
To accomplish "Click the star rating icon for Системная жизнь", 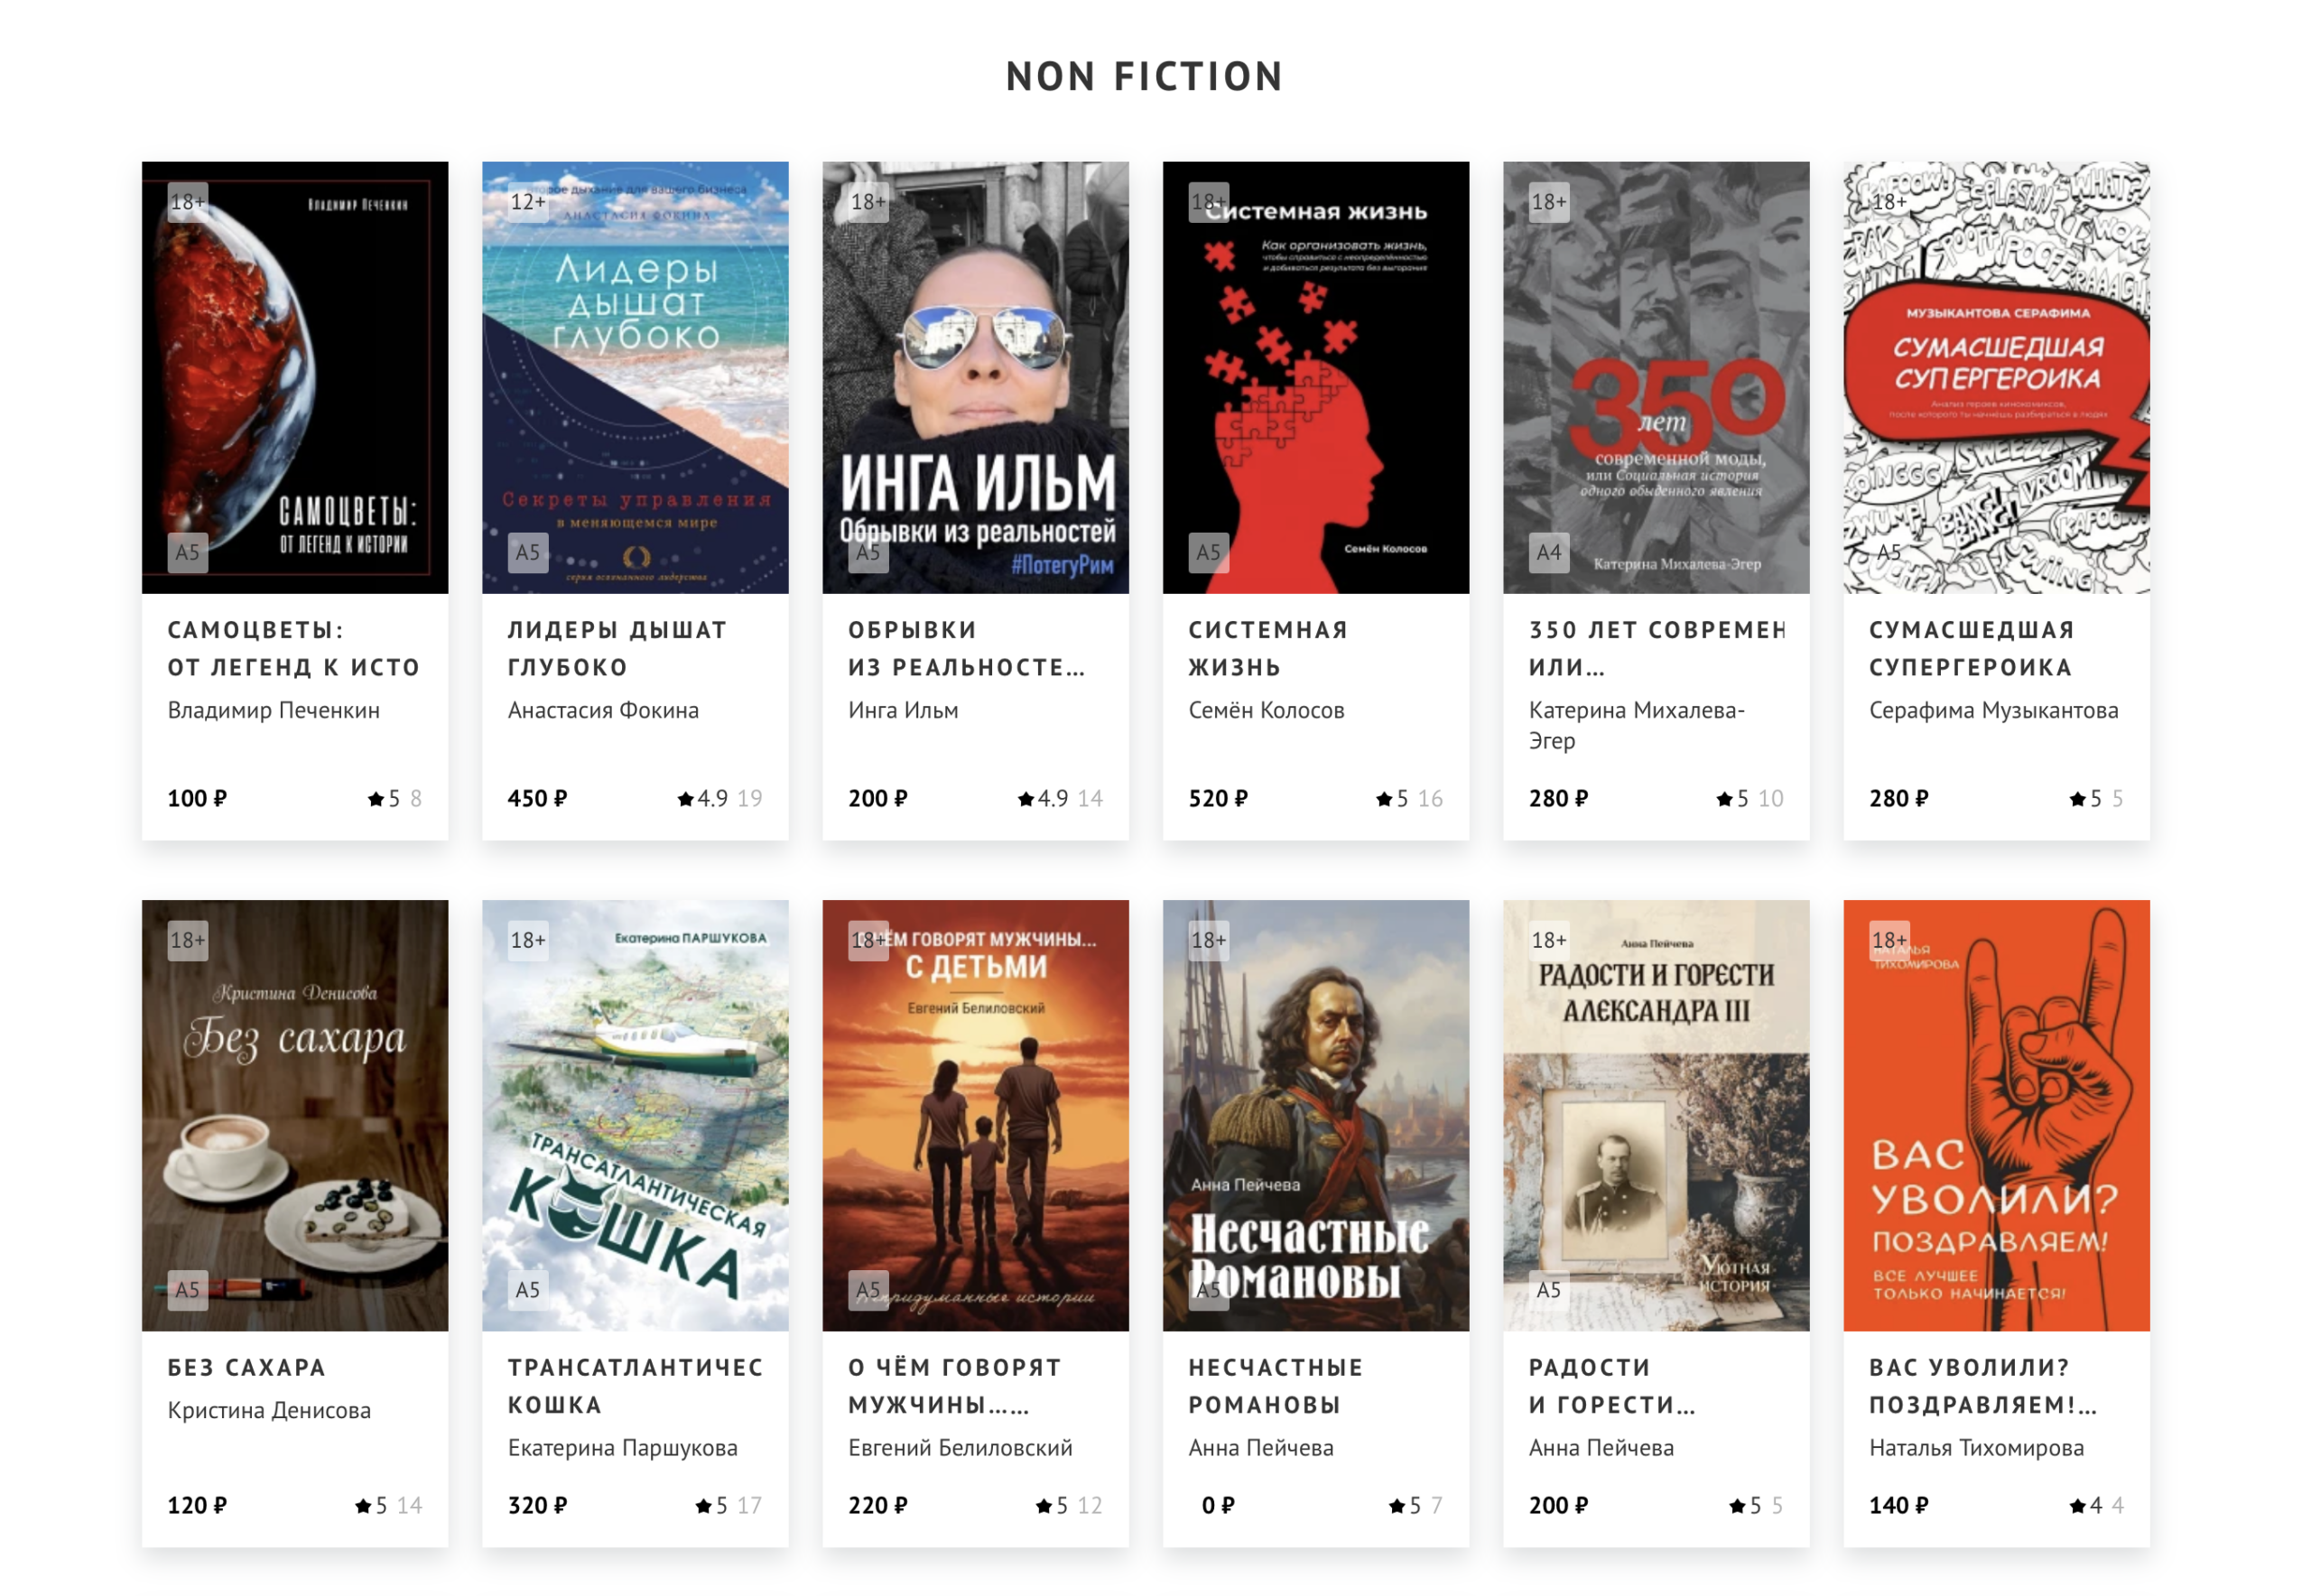I will pos(1385,799).
